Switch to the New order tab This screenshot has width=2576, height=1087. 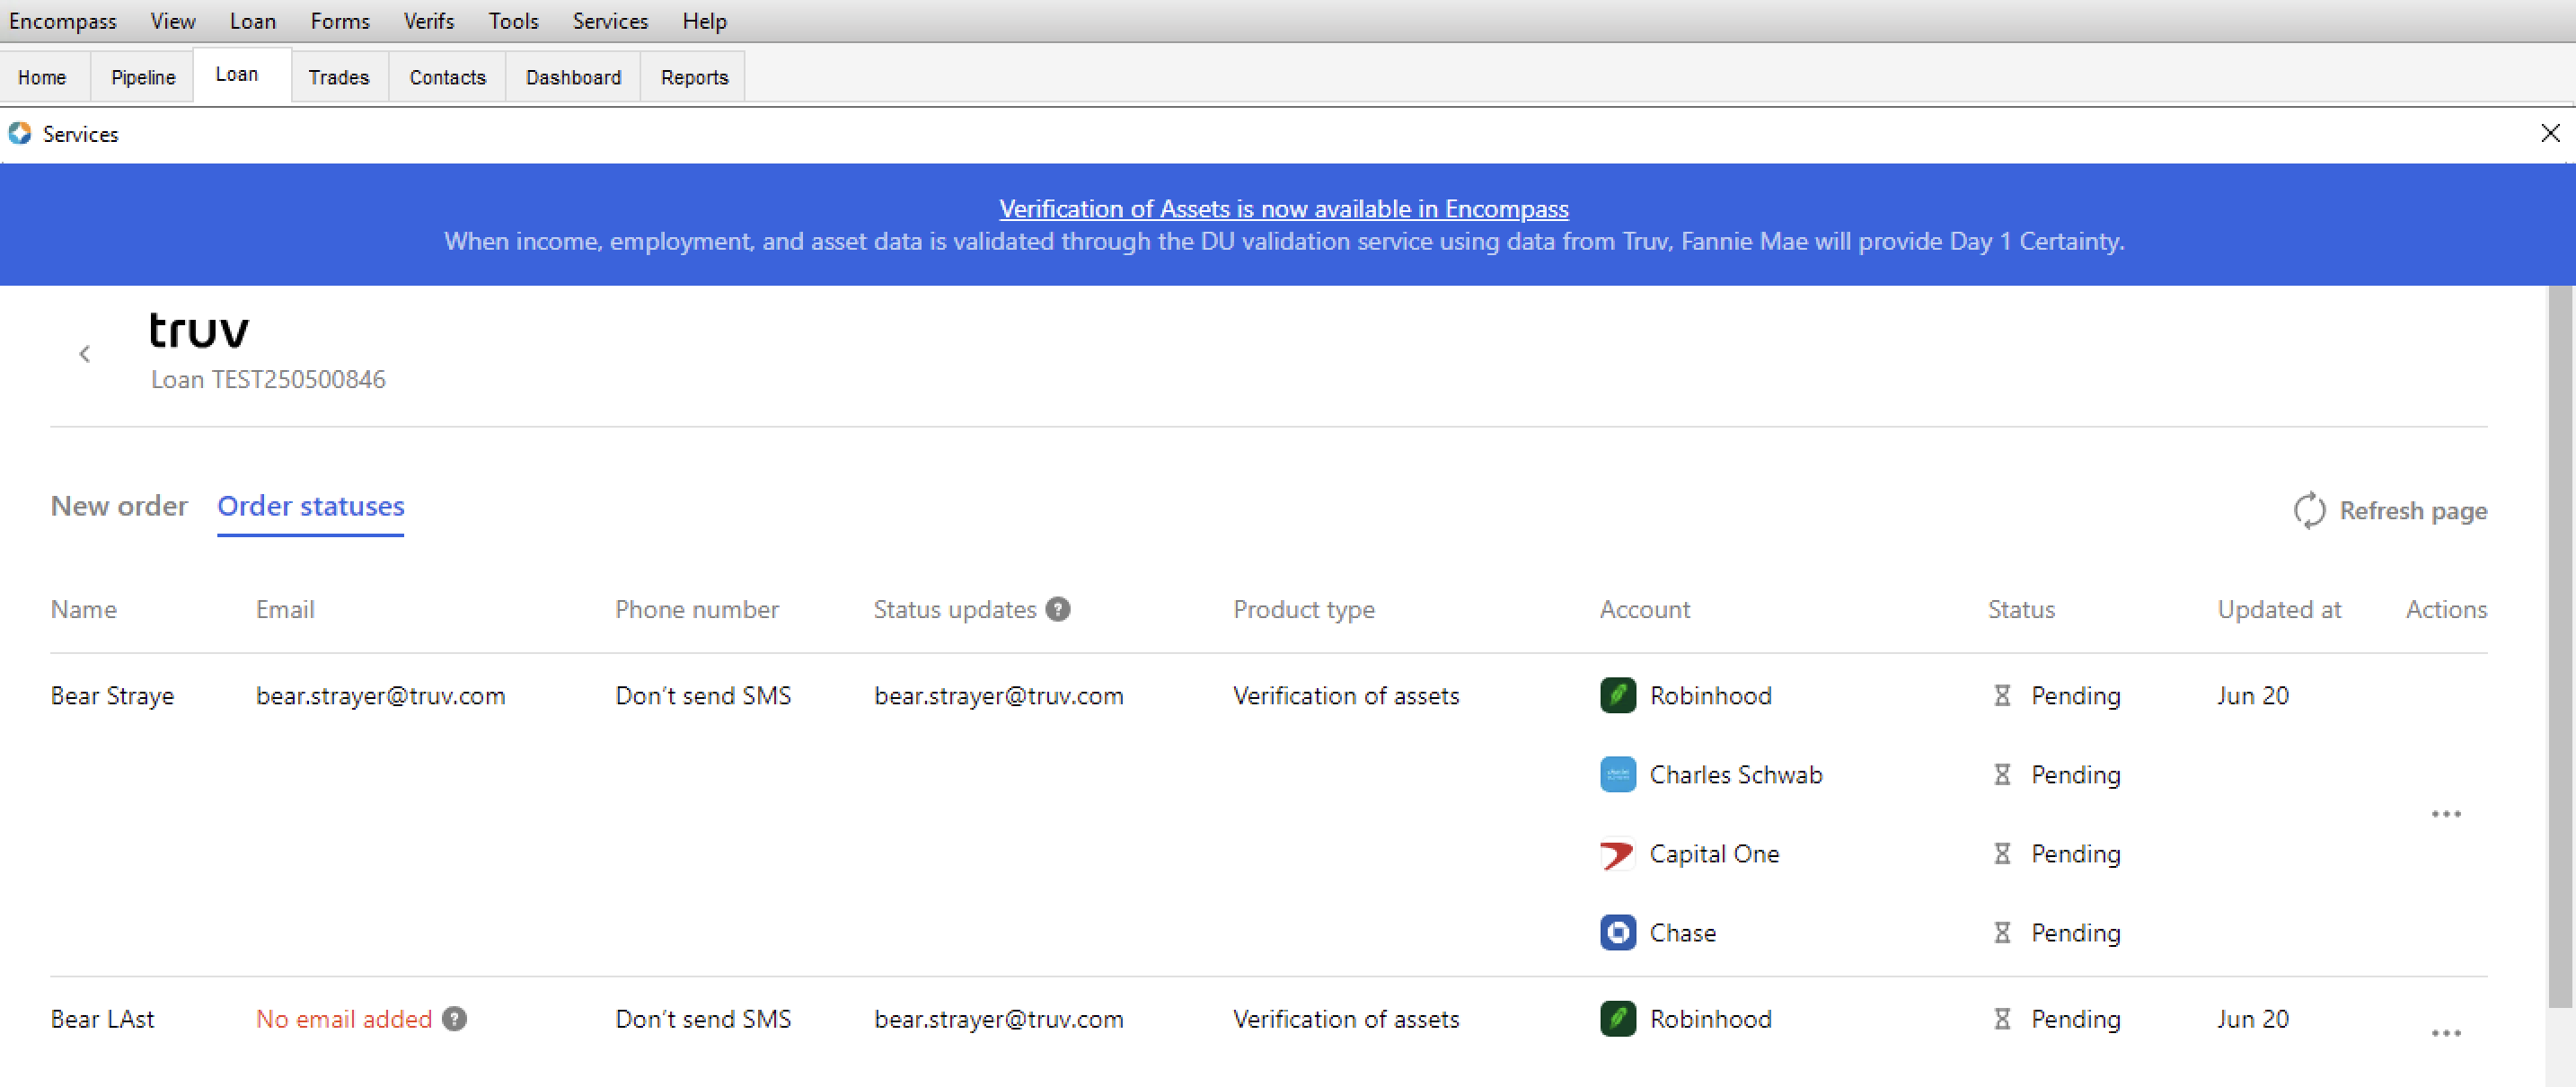119,506
